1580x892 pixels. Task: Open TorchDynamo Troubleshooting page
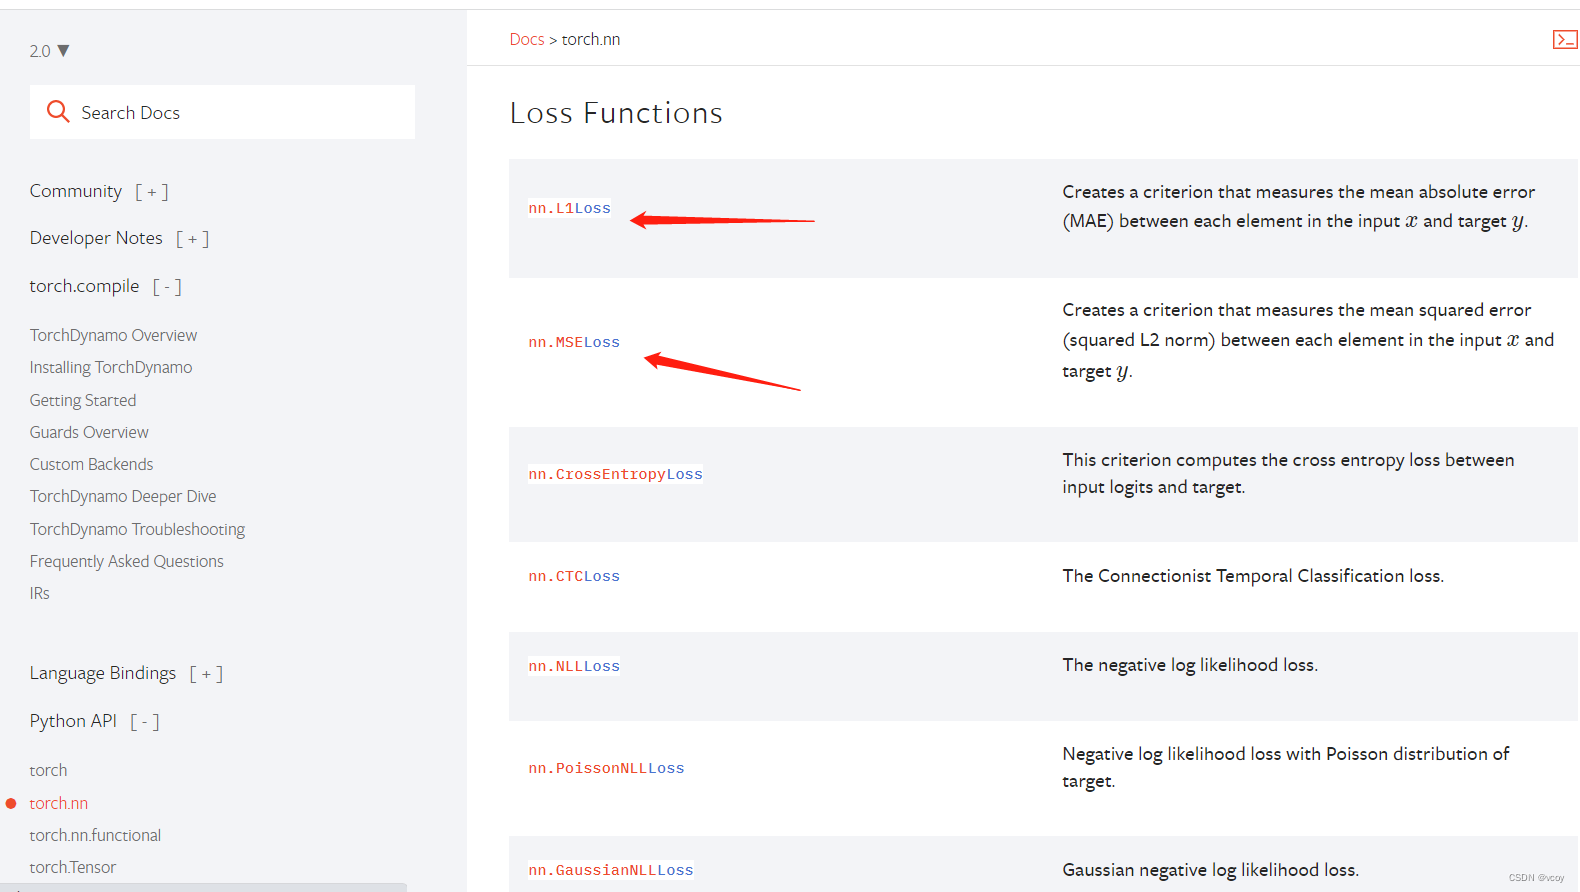[137, 529]
